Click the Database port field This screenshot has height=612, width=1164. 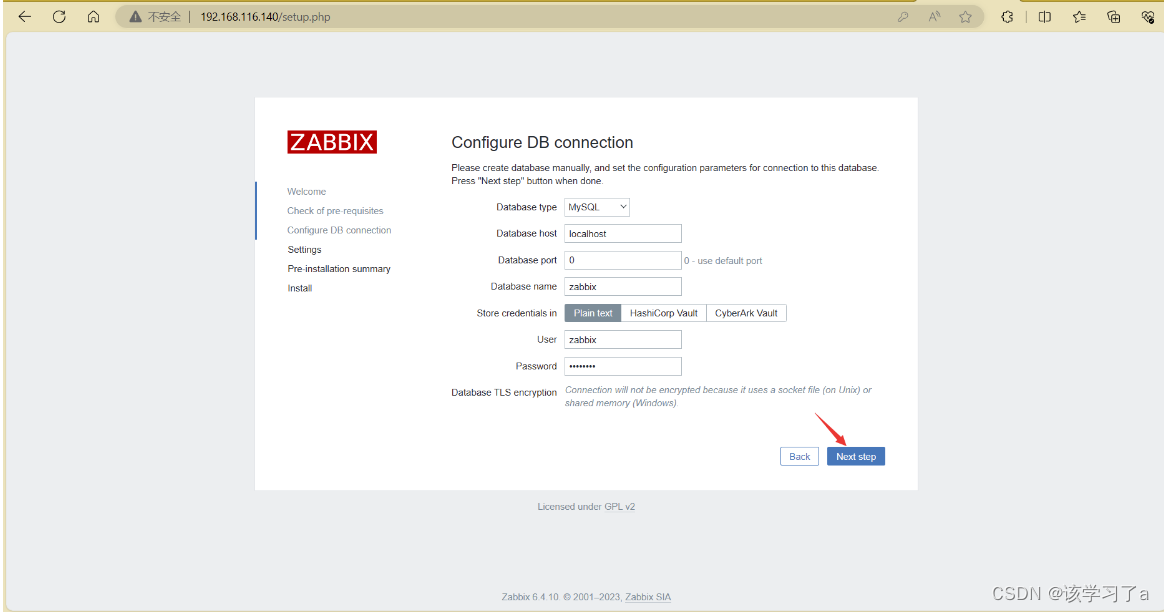(x=623, y=260)
